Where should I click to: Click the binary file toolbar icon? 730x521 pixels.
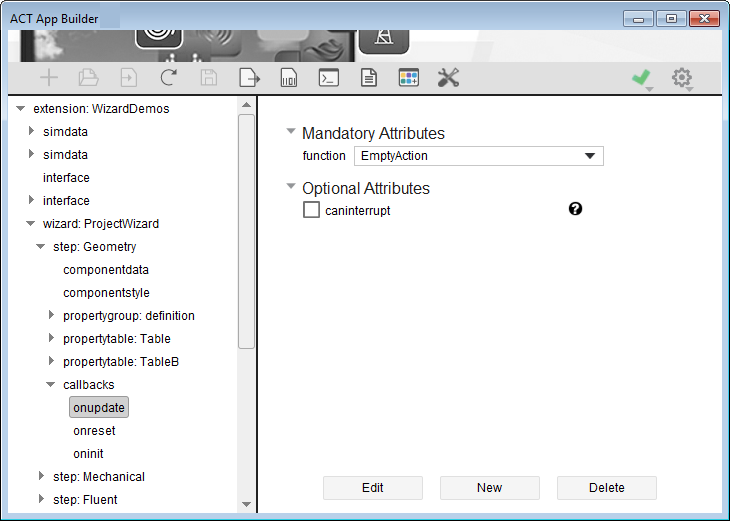289,78
